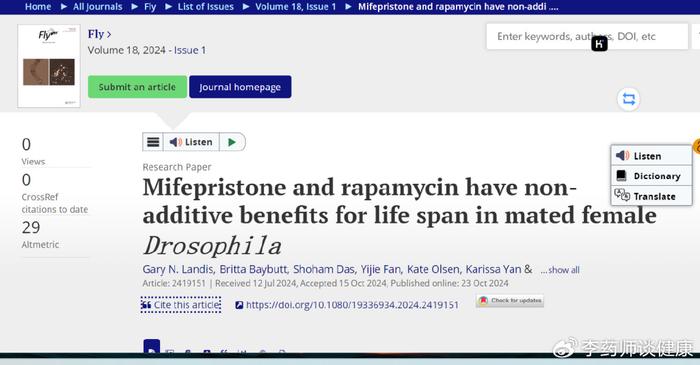Select Listen in the floating popup
This screenshot has height=365, width=700.
[651, 156]
